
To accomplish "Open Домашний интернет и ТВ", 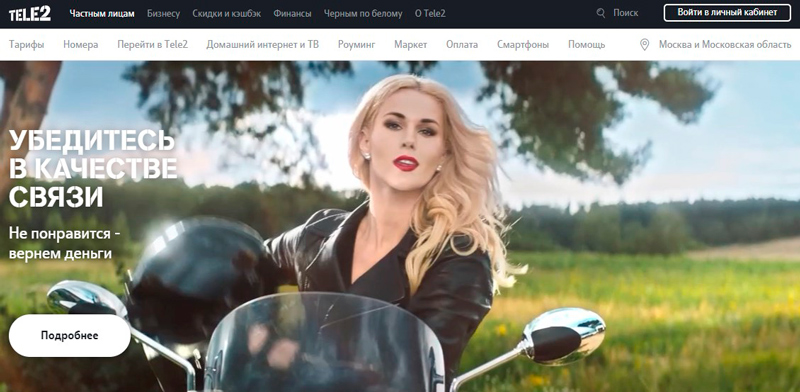I will pyautogui.click(x=263, y=45).
